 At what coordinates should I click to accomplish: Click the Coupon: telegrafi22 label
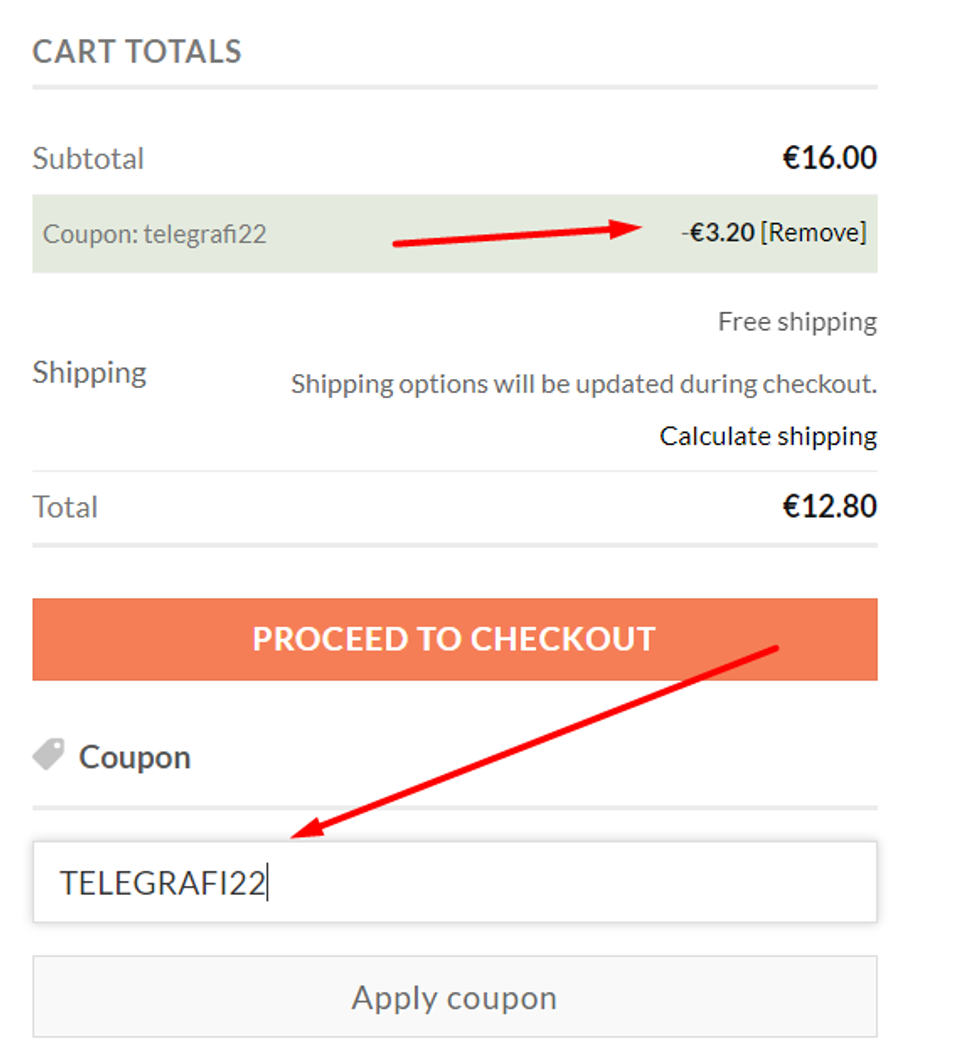point(155,234)
